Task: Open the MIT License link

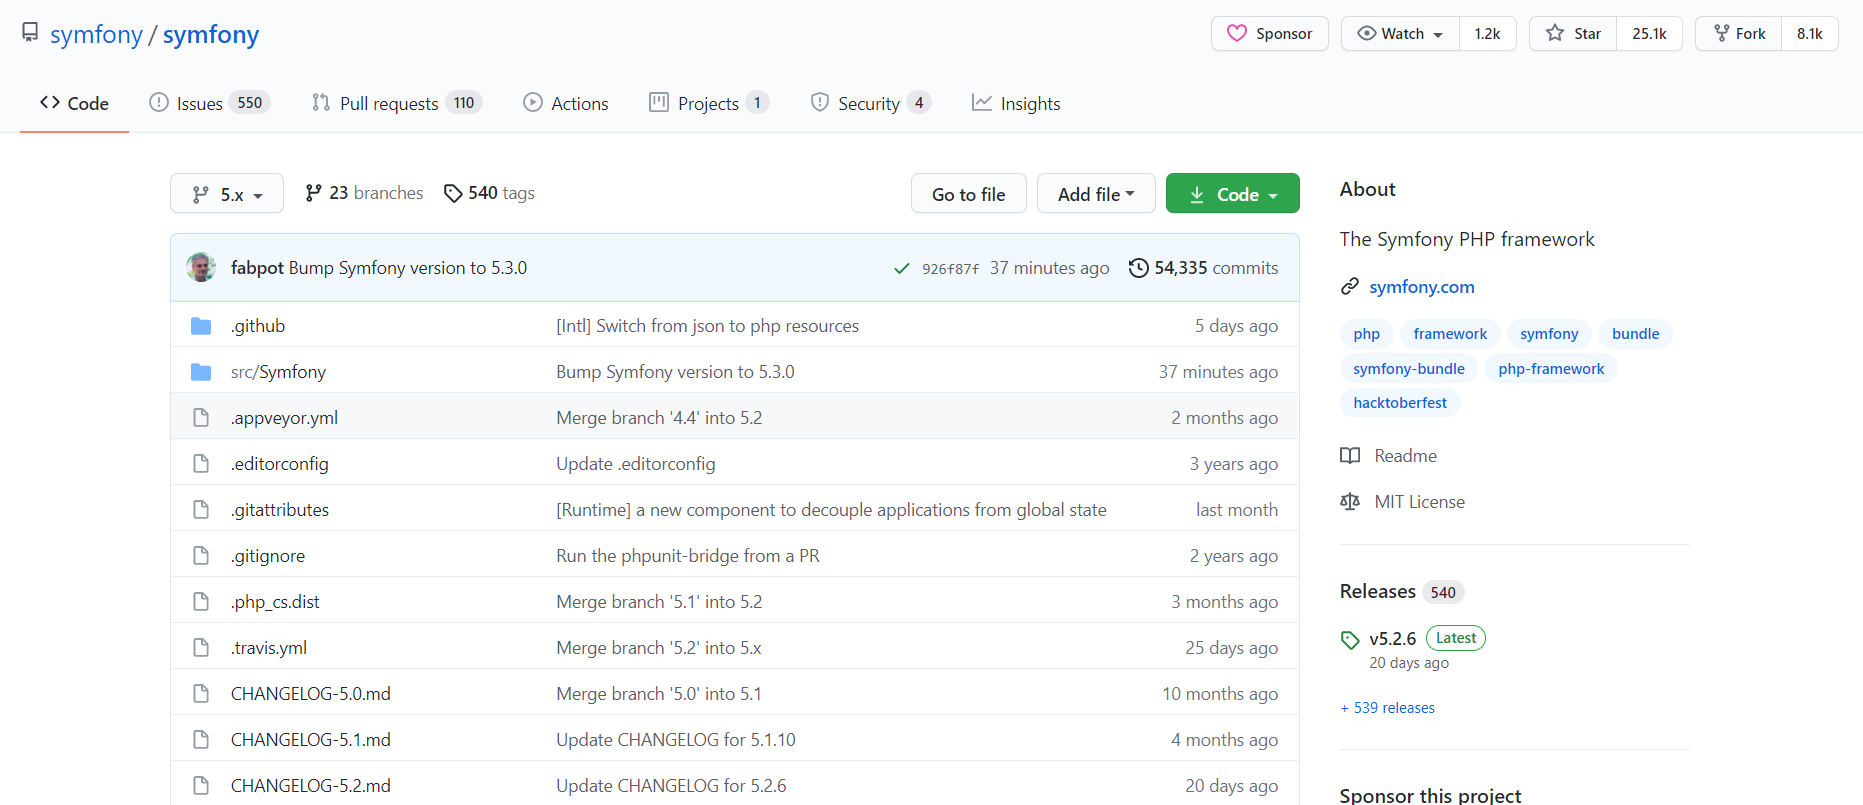Action: 1420,502
